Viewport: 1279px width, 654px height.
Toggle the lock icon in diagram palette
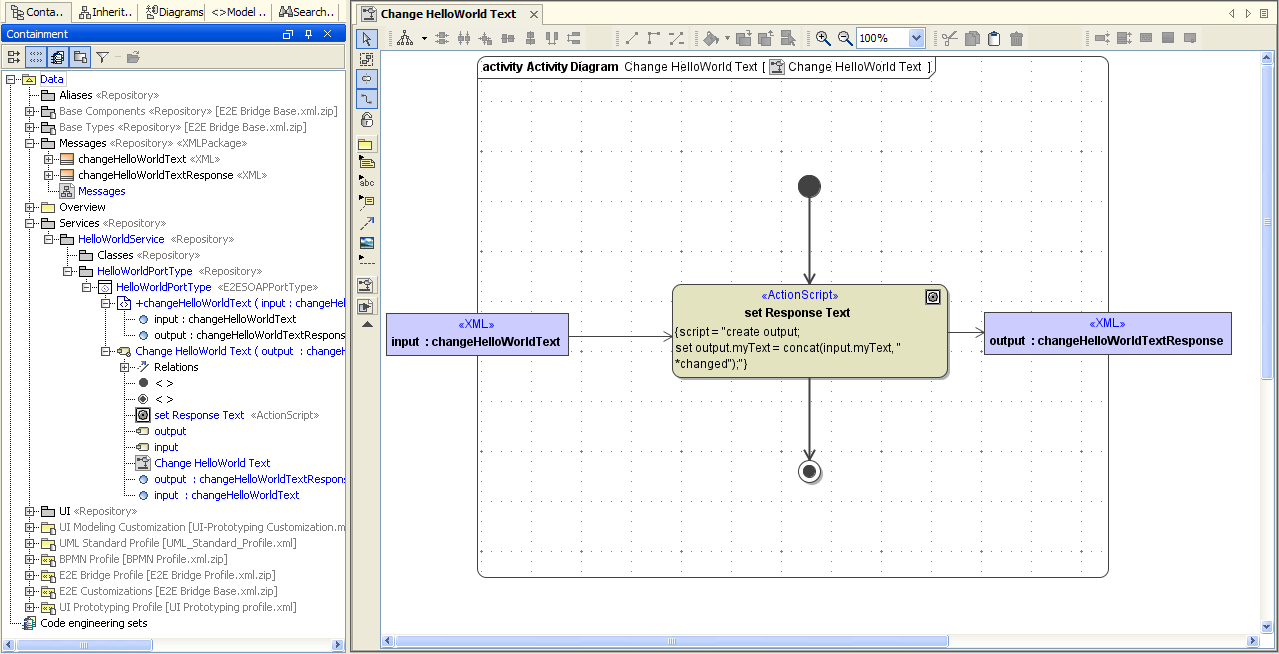(x=366, y=120)
